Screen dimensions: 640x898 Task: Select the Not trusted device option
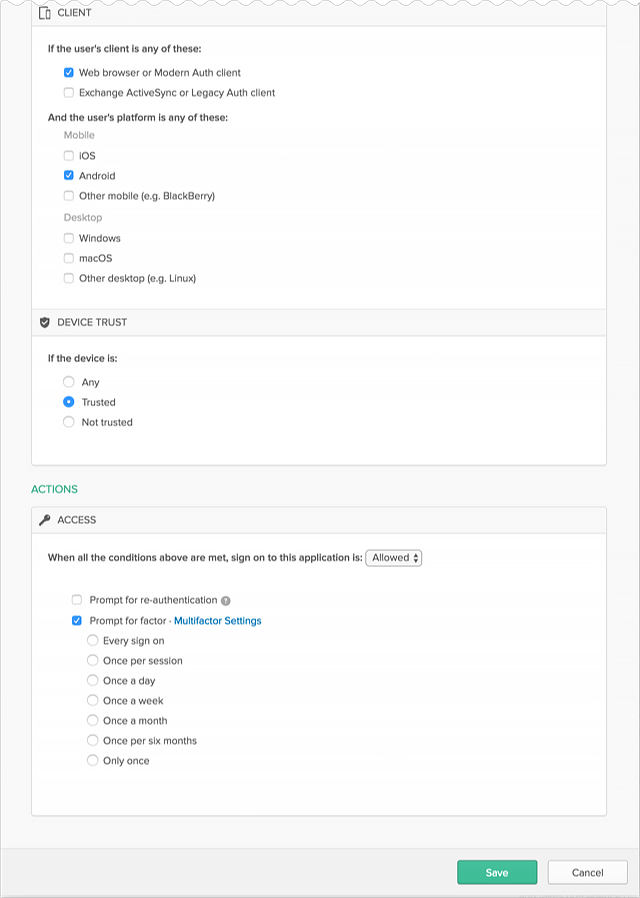click(x=68, y=422)
